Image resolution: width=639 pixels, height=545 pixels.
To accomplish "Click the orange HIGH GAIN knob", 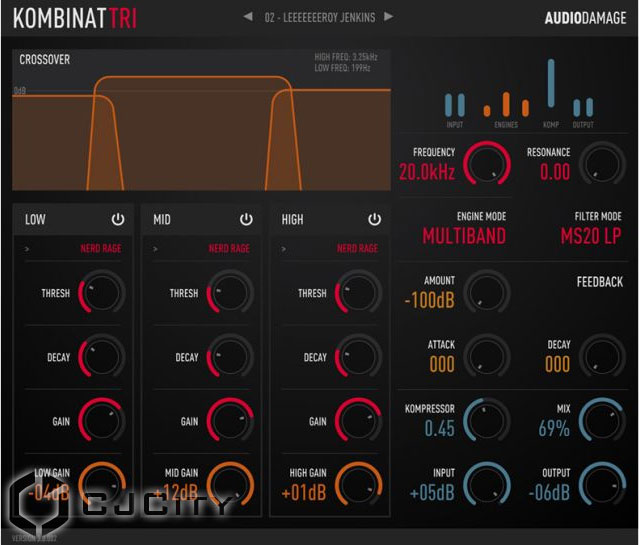I will 358,484.
